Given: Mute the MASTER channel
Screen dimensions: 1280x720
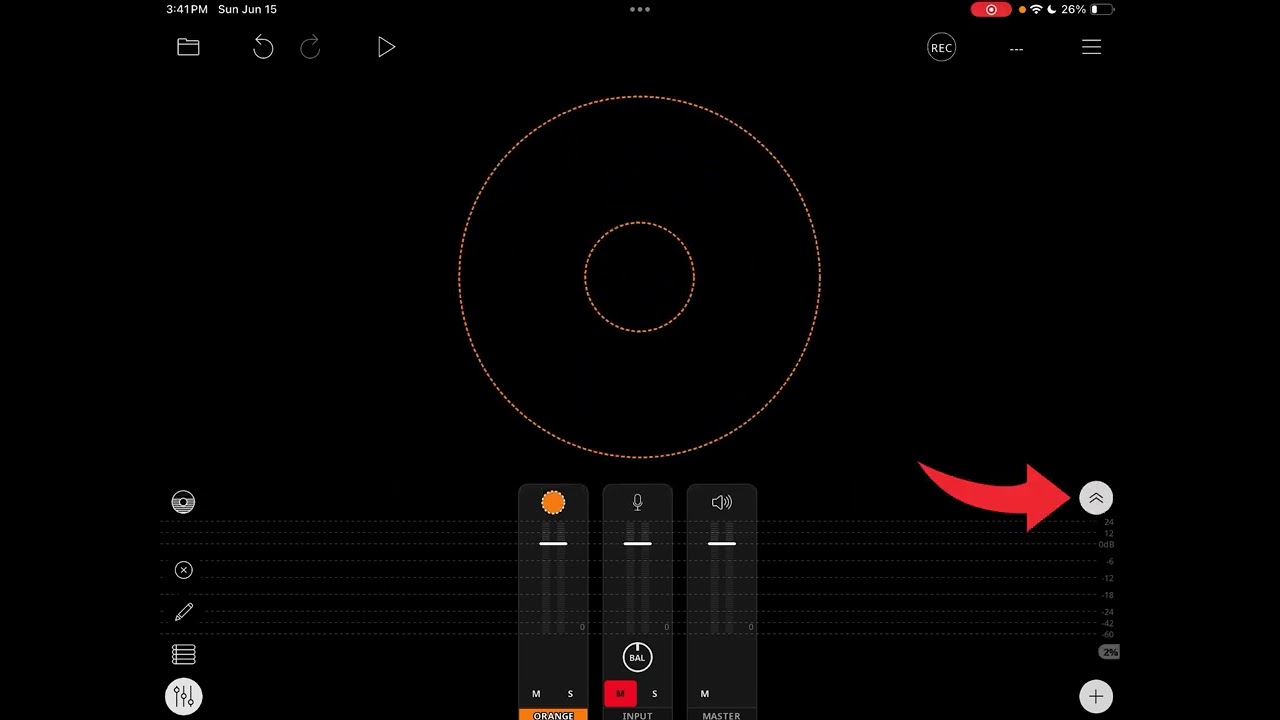Looking at the screenshot, I should (x=705, y=694).
